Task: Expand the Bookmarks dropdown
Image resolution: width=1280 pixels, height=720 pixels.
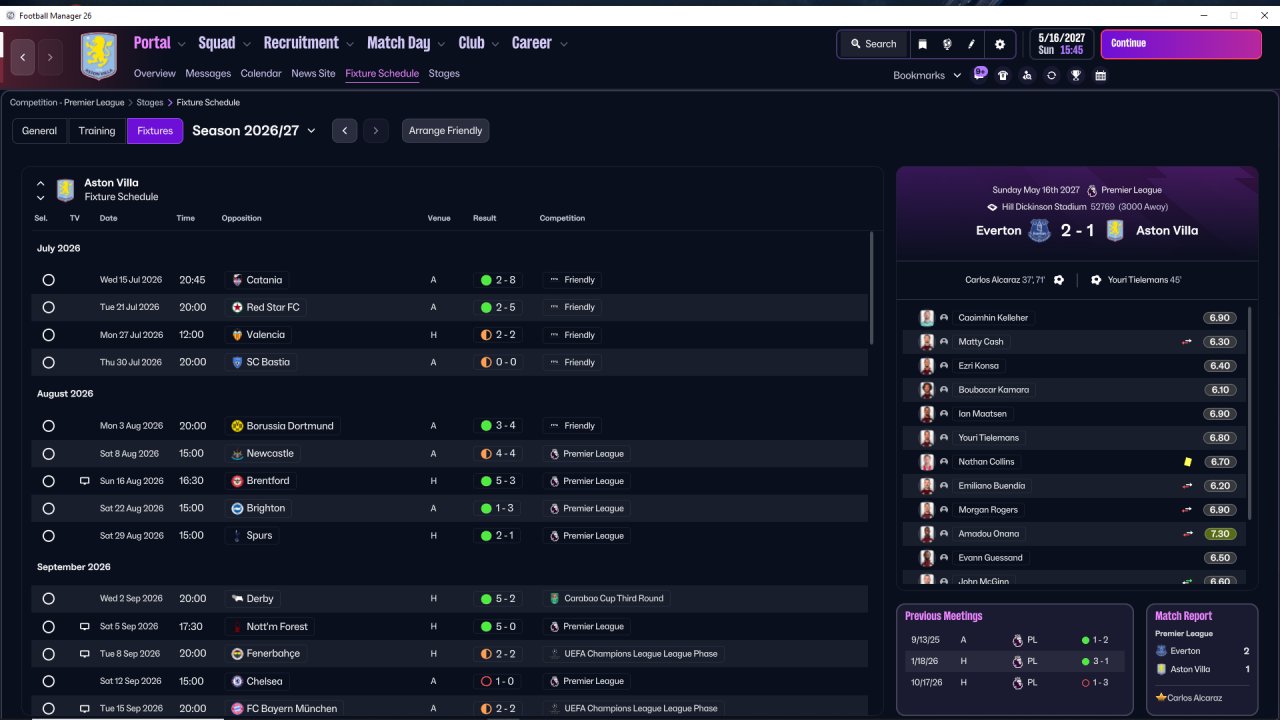Action: (927, 75)
